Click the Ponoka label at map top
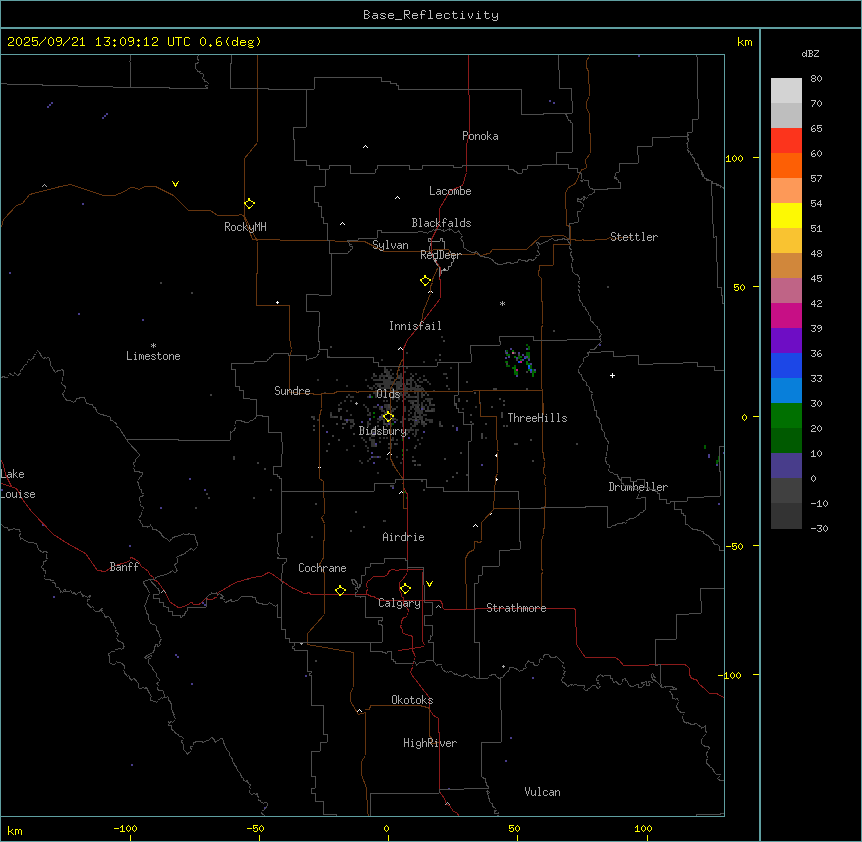The image size is (862, 842). pos(480,136)
